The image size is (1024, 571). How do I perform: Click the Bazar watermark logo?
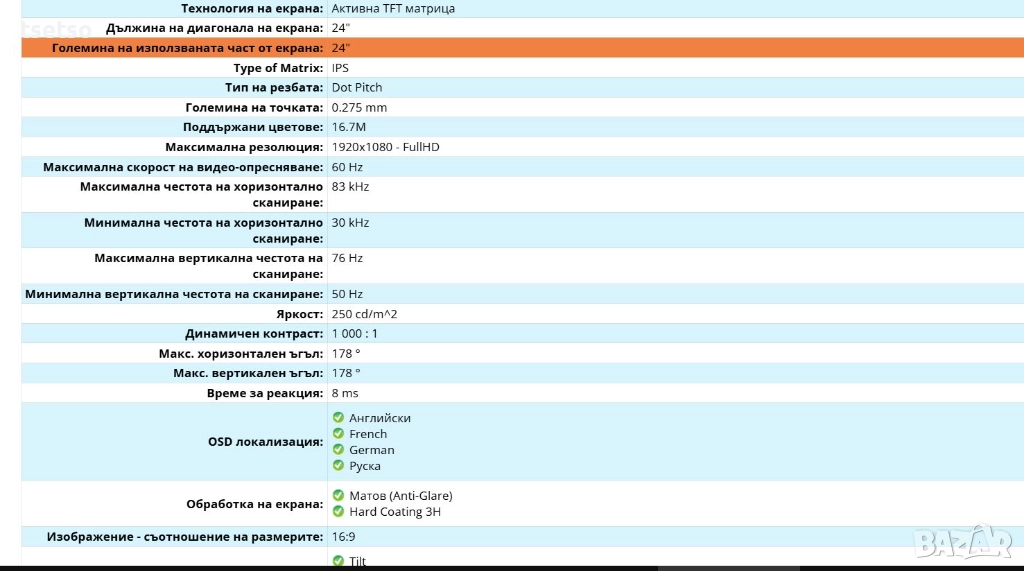[x=964, y=543]
